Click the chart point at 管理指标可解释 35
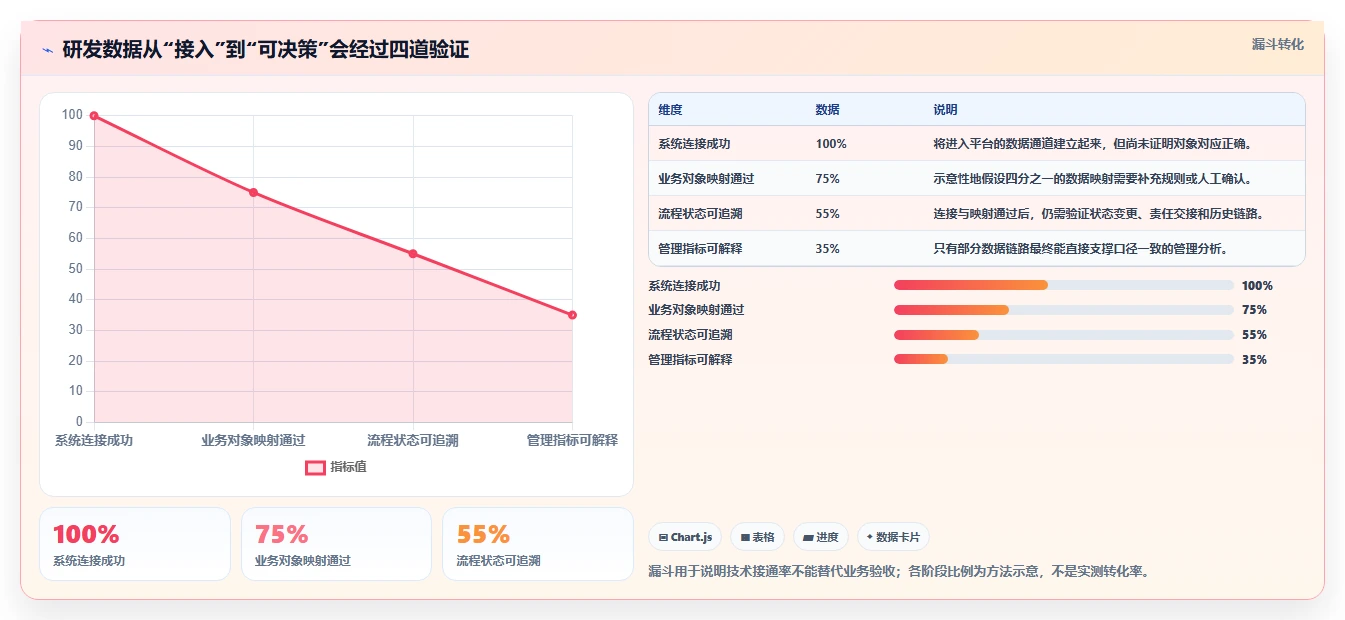This screenshot has height=620, width=1345. click(x=572, y=315)
